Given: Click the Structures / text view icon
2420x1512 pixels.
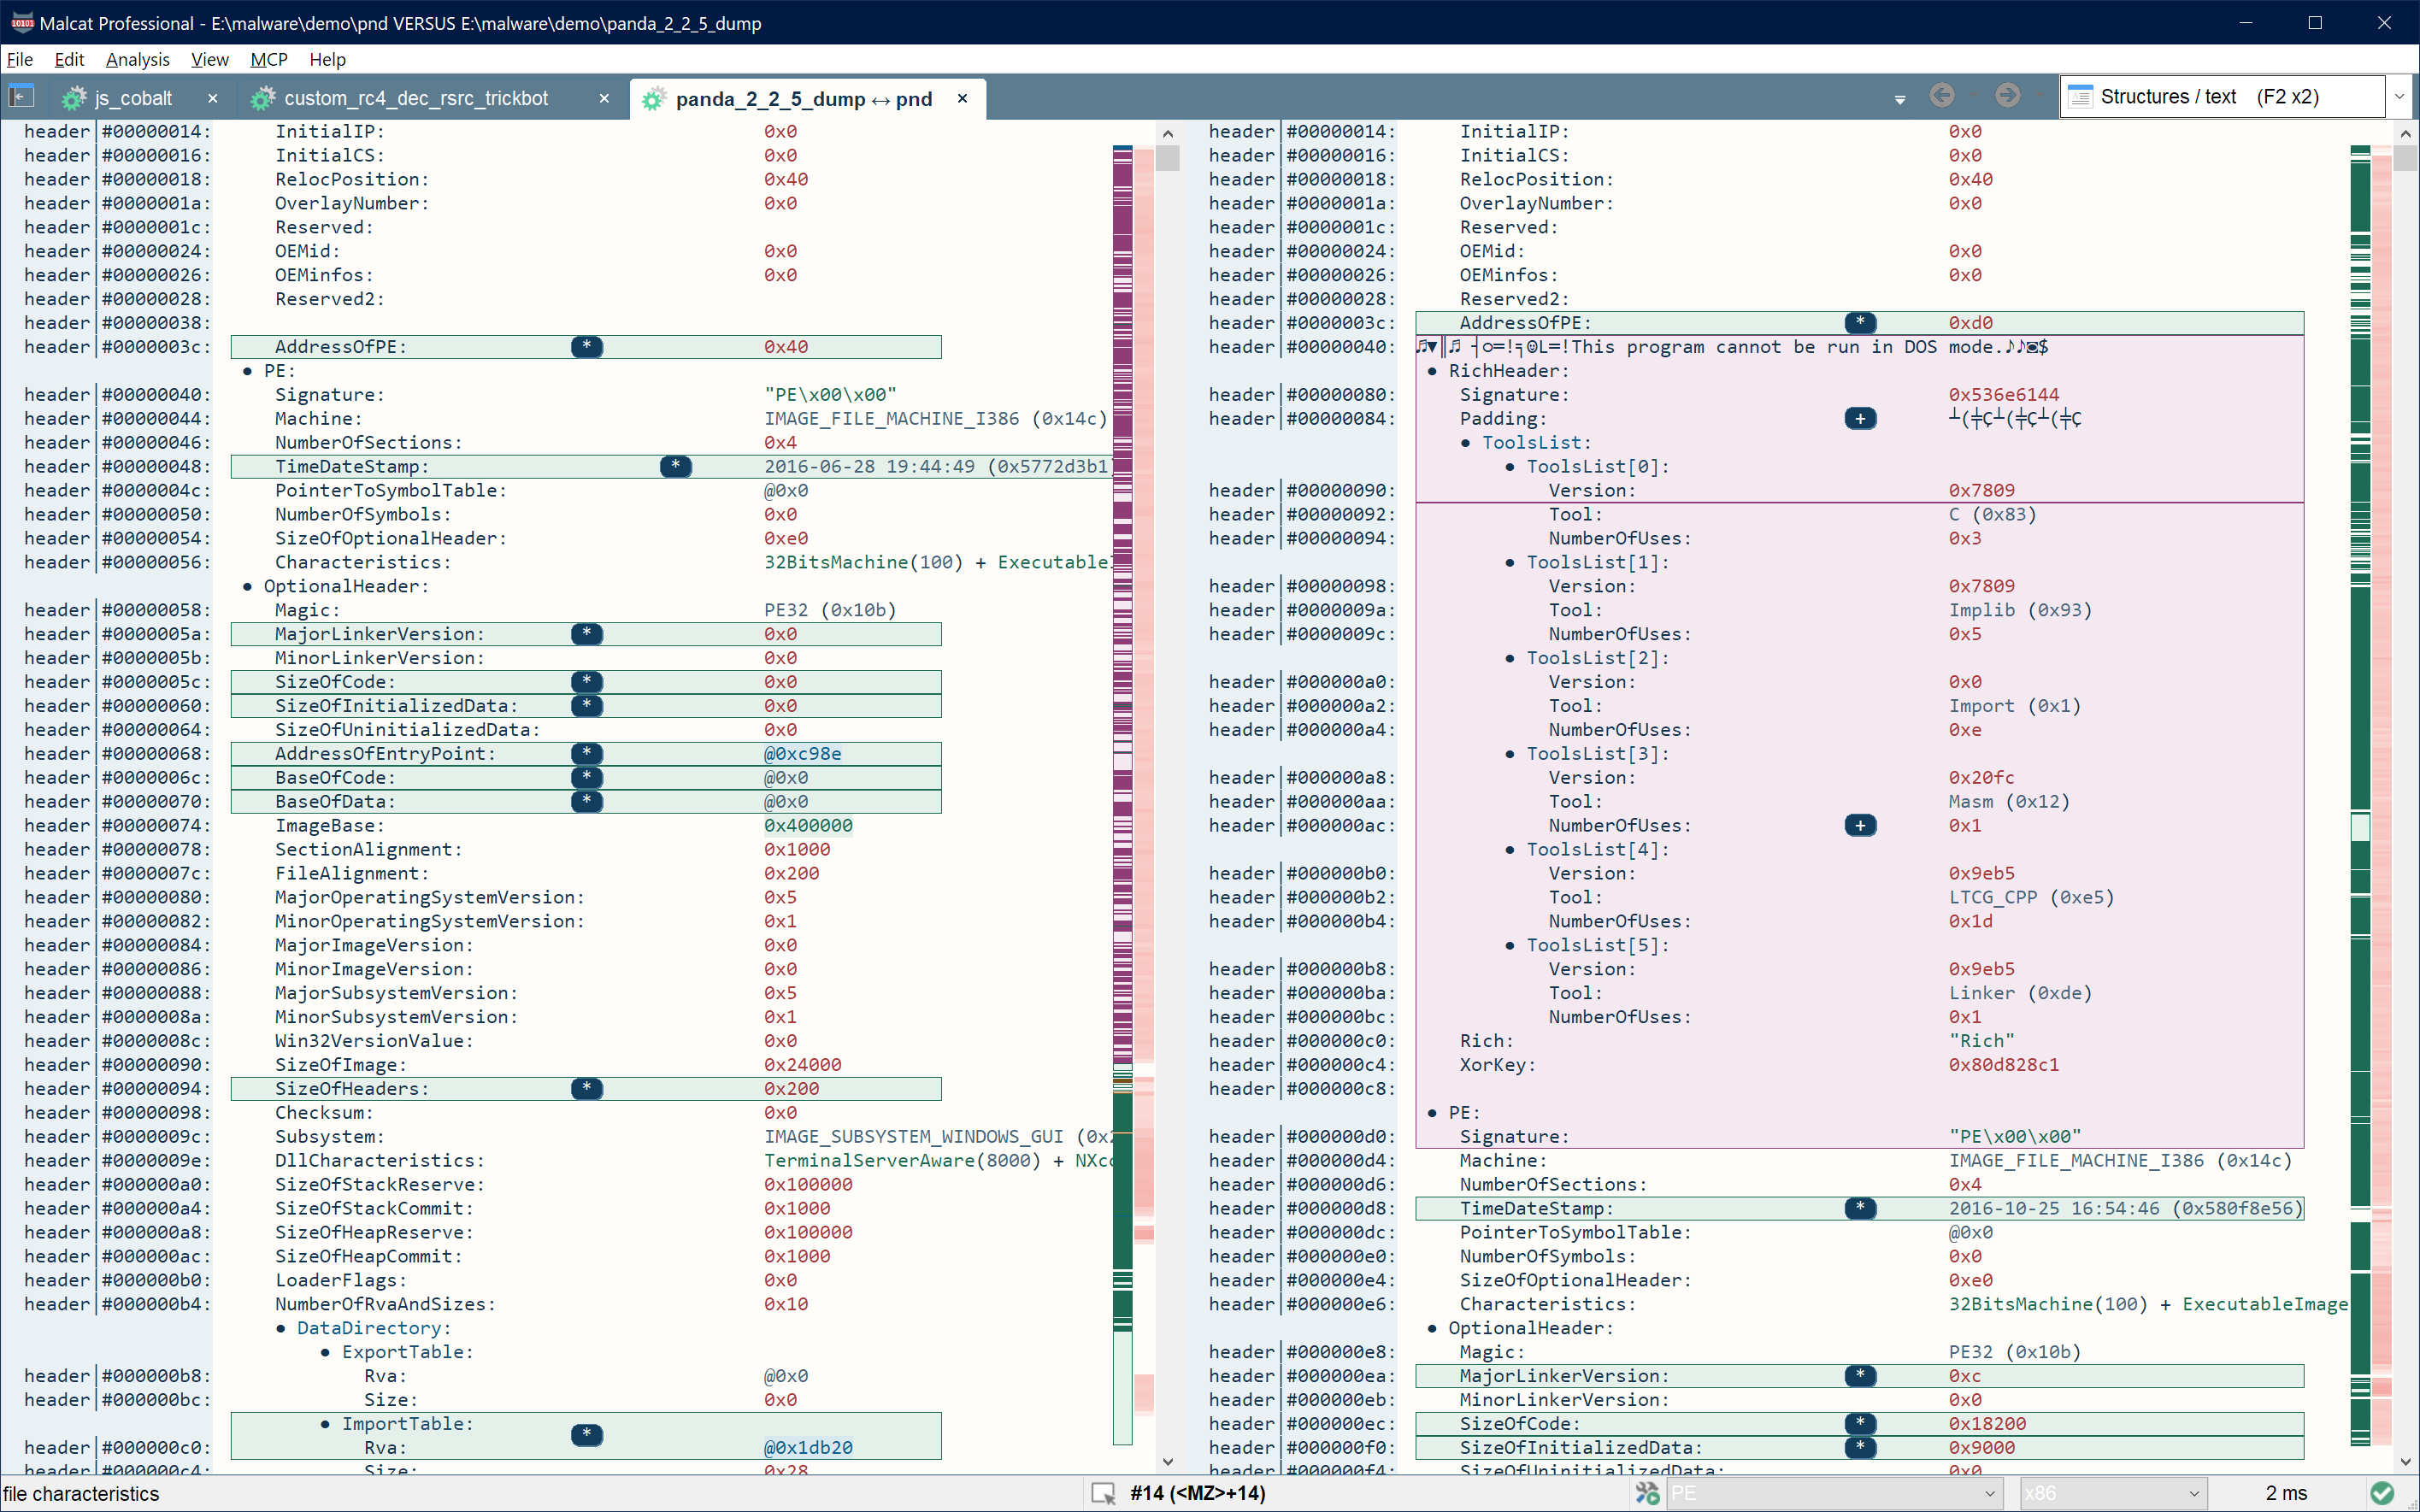Looking at the screenshot, I should (2080, 97).
